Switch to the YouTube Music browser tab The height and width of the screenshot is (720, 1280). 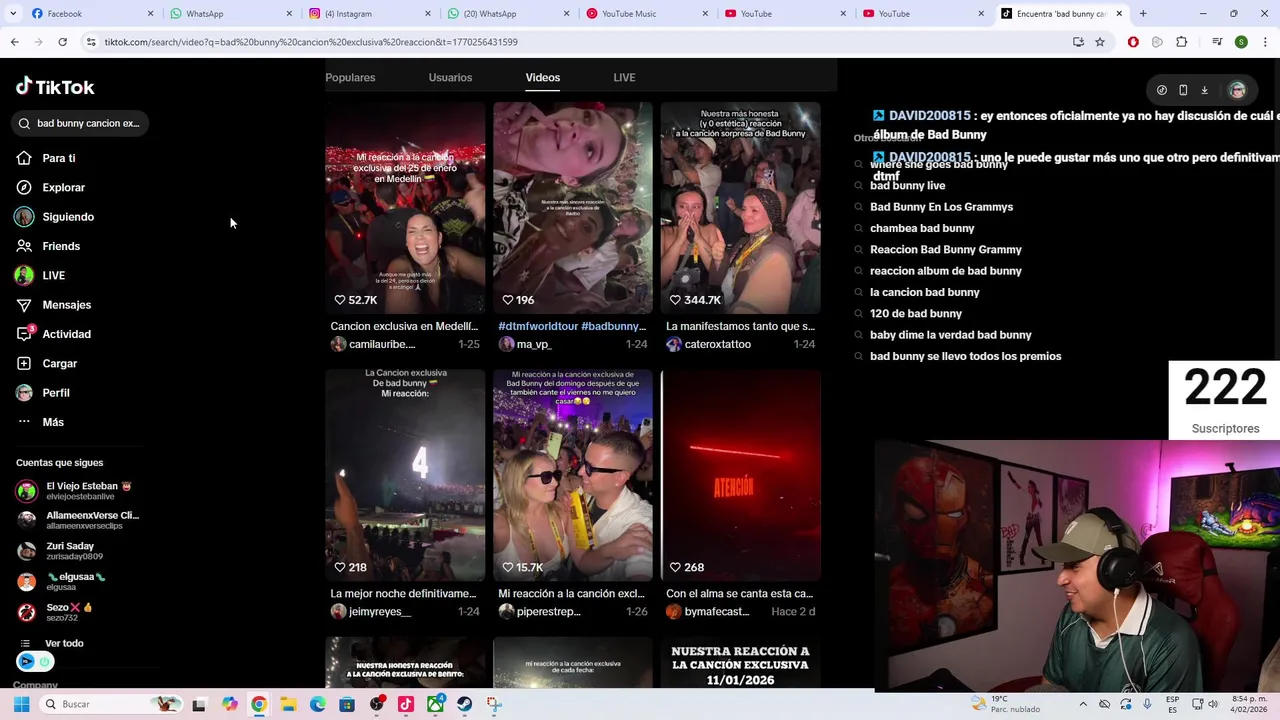[645, 14]
